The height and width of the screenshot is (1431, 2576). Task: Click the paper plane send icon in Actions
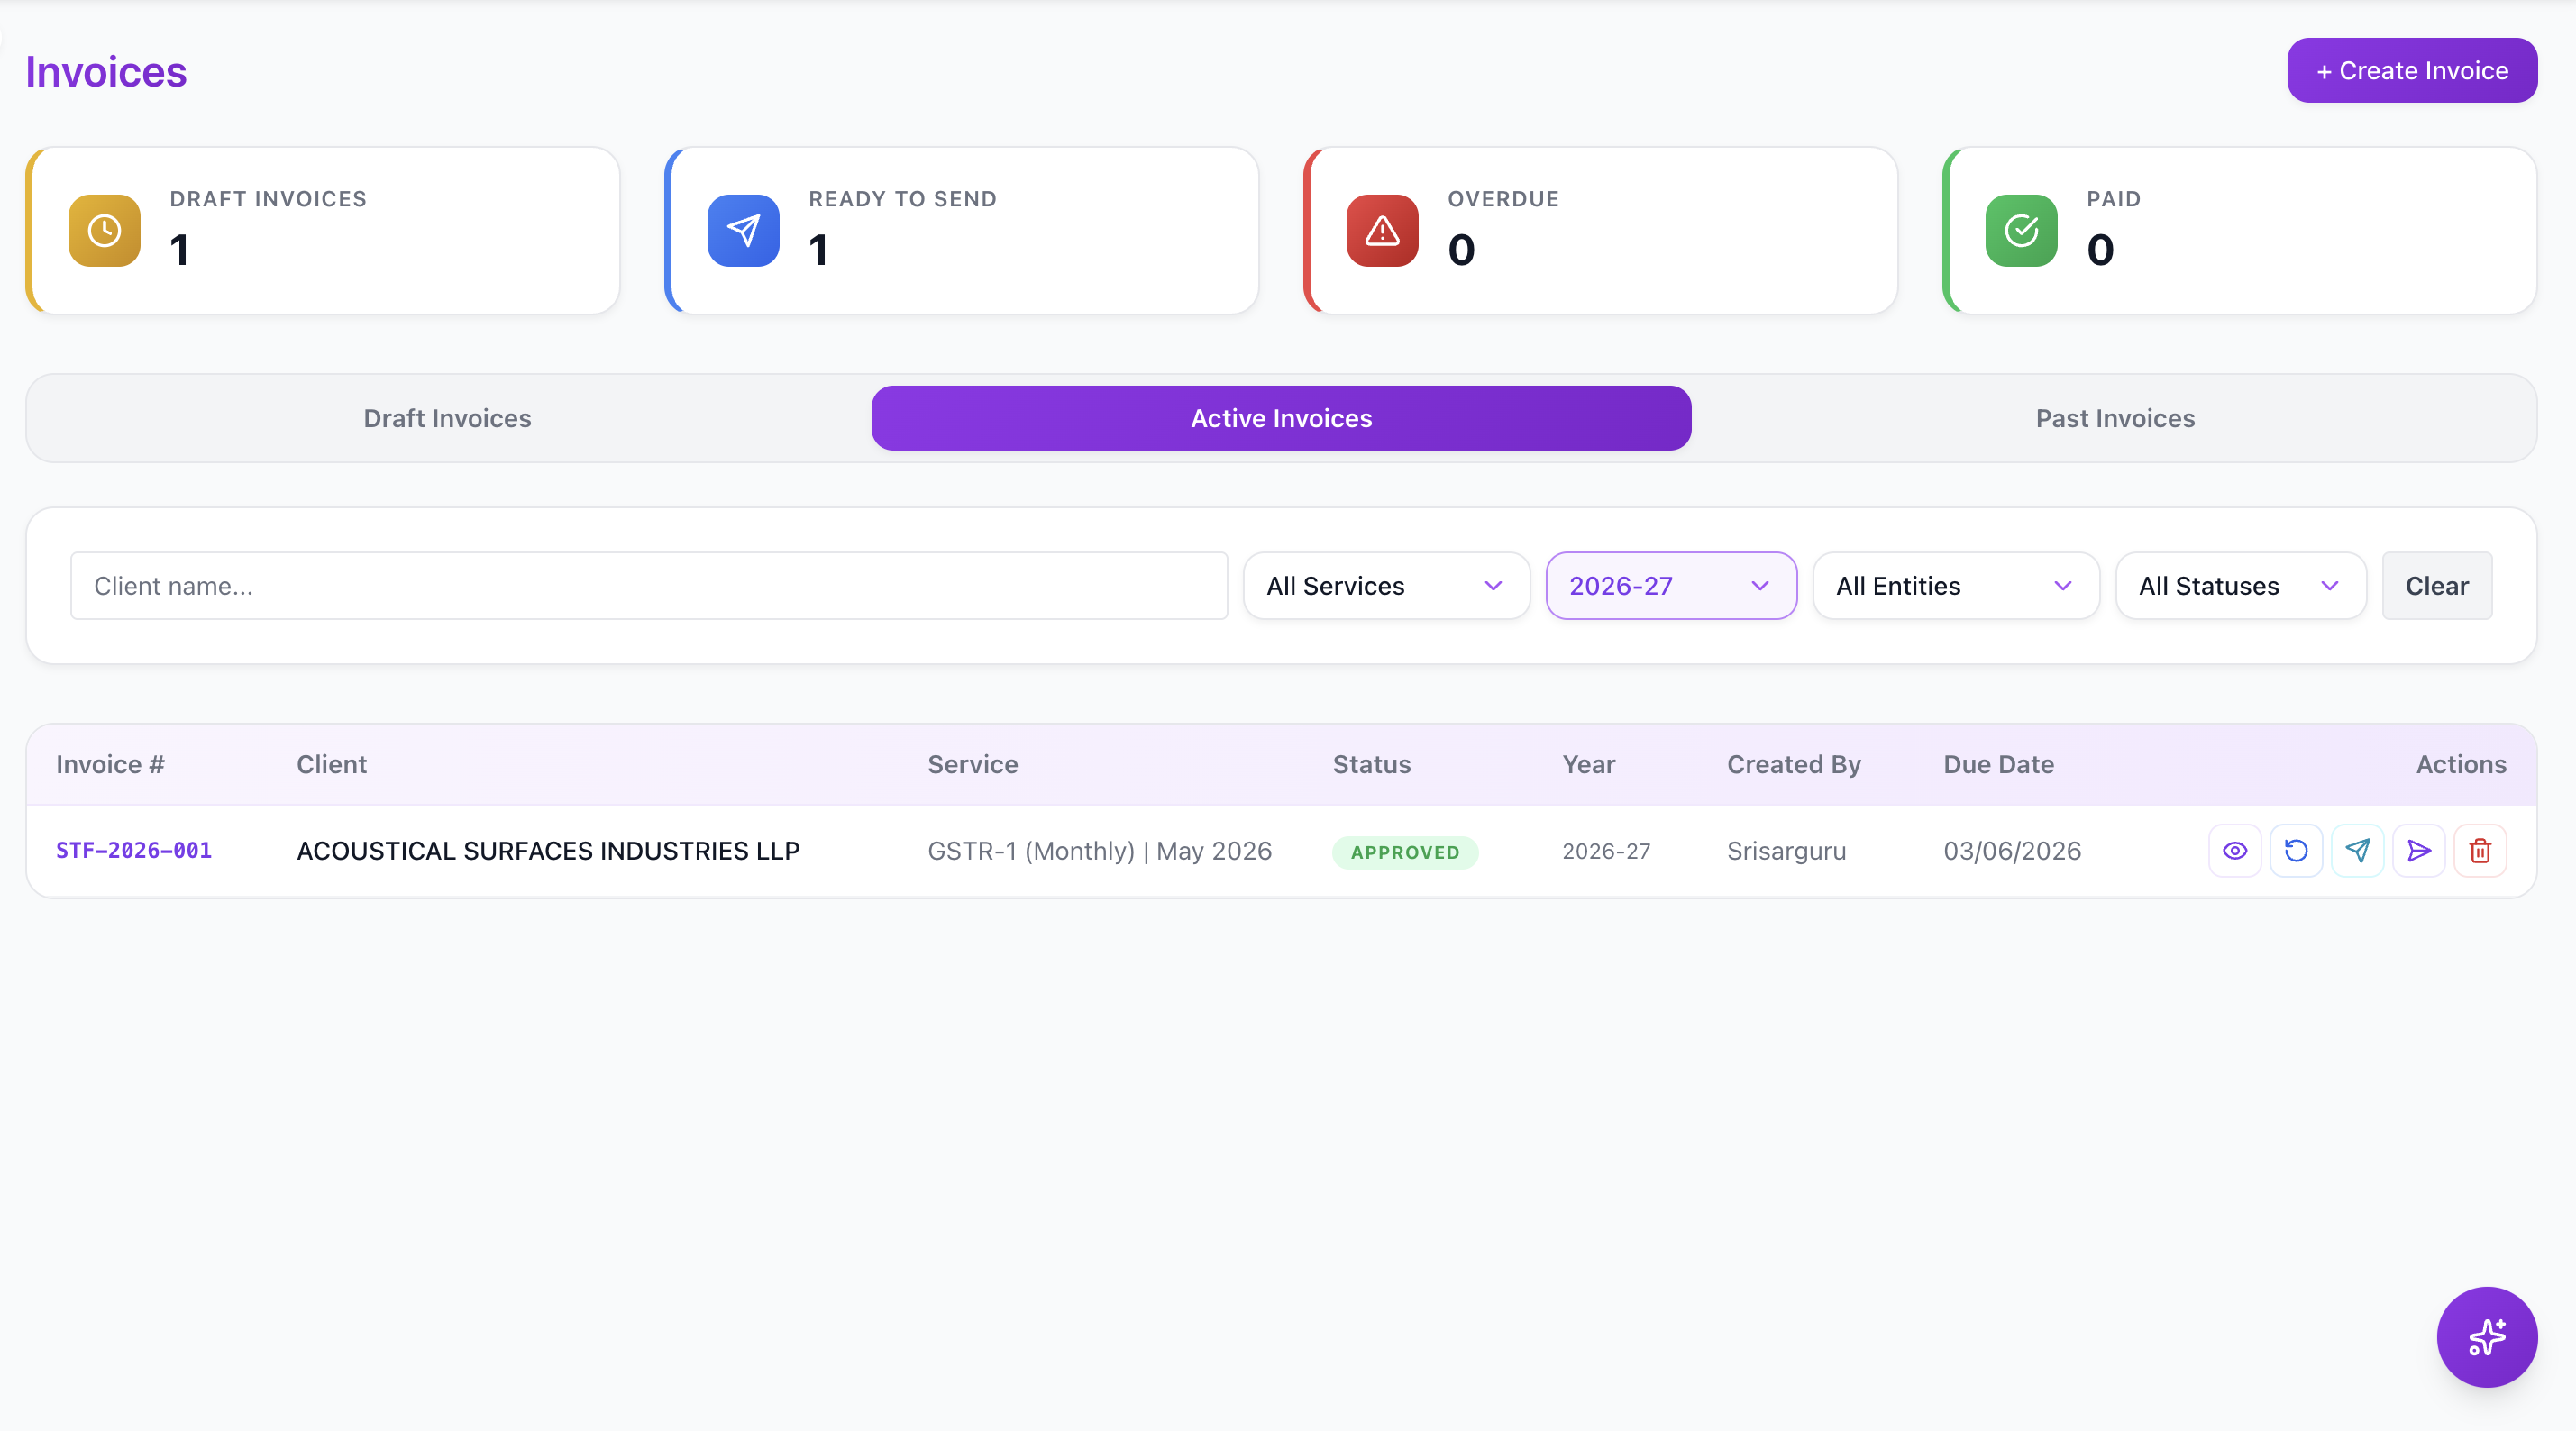point(2357,851)
